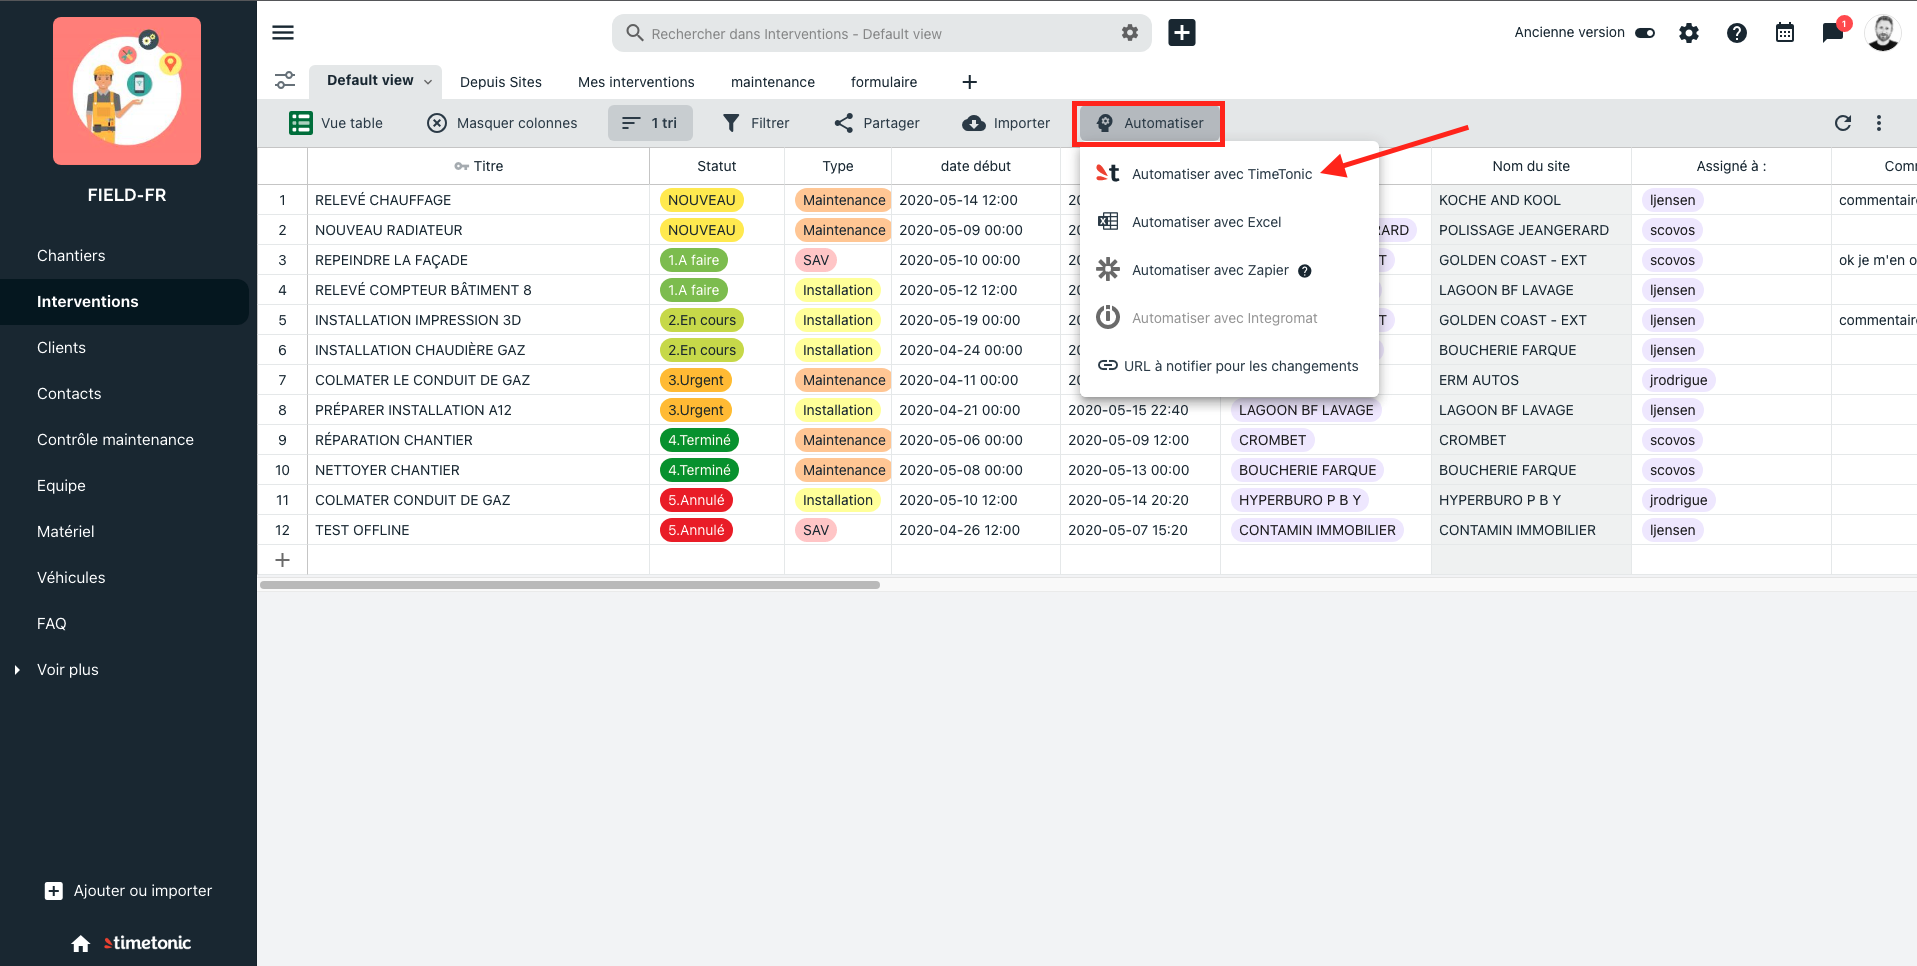Click the horizontal scrollbar below the table

click(570, 585)
